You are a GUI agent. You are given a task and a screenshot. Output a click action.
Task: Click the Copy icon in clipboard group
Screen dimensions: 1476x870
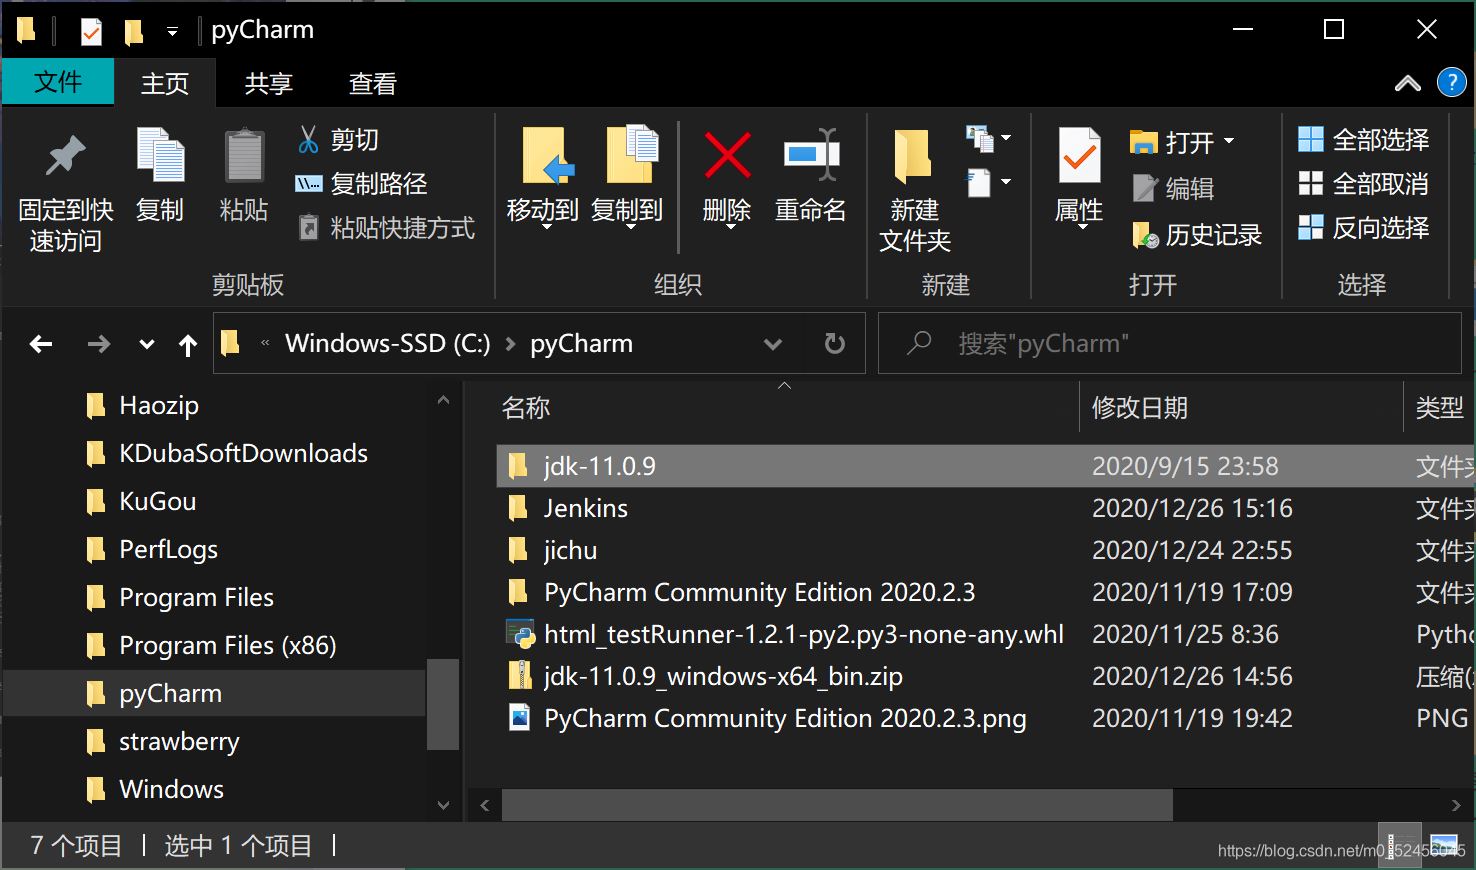pyautogui.click(x=160, y=156)
